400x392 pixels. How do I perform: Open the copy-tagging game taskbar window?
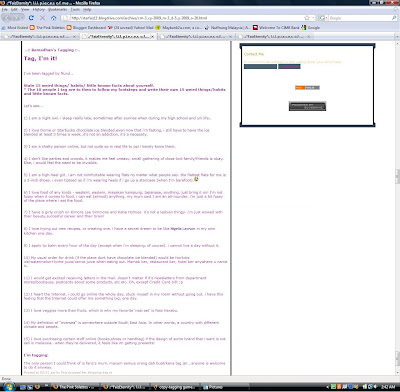click(174, 387)
